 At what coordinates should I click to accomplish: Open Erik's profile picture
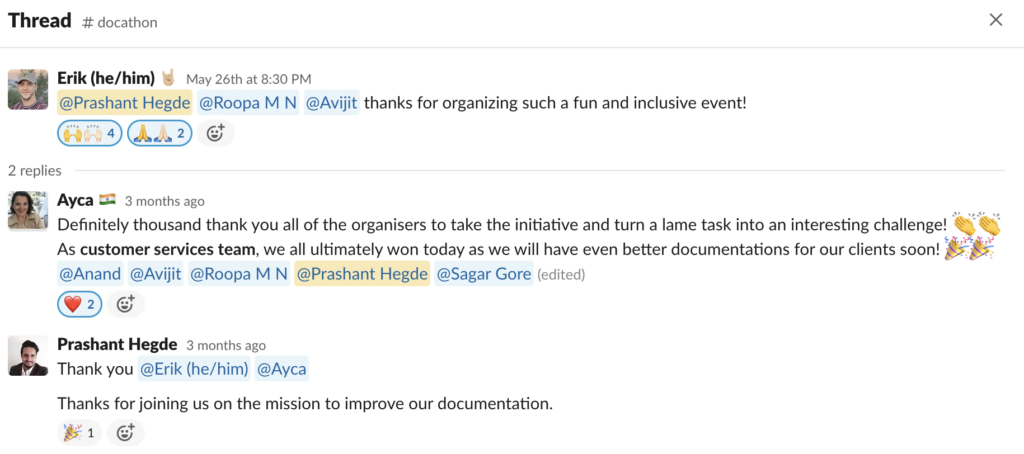28,89
